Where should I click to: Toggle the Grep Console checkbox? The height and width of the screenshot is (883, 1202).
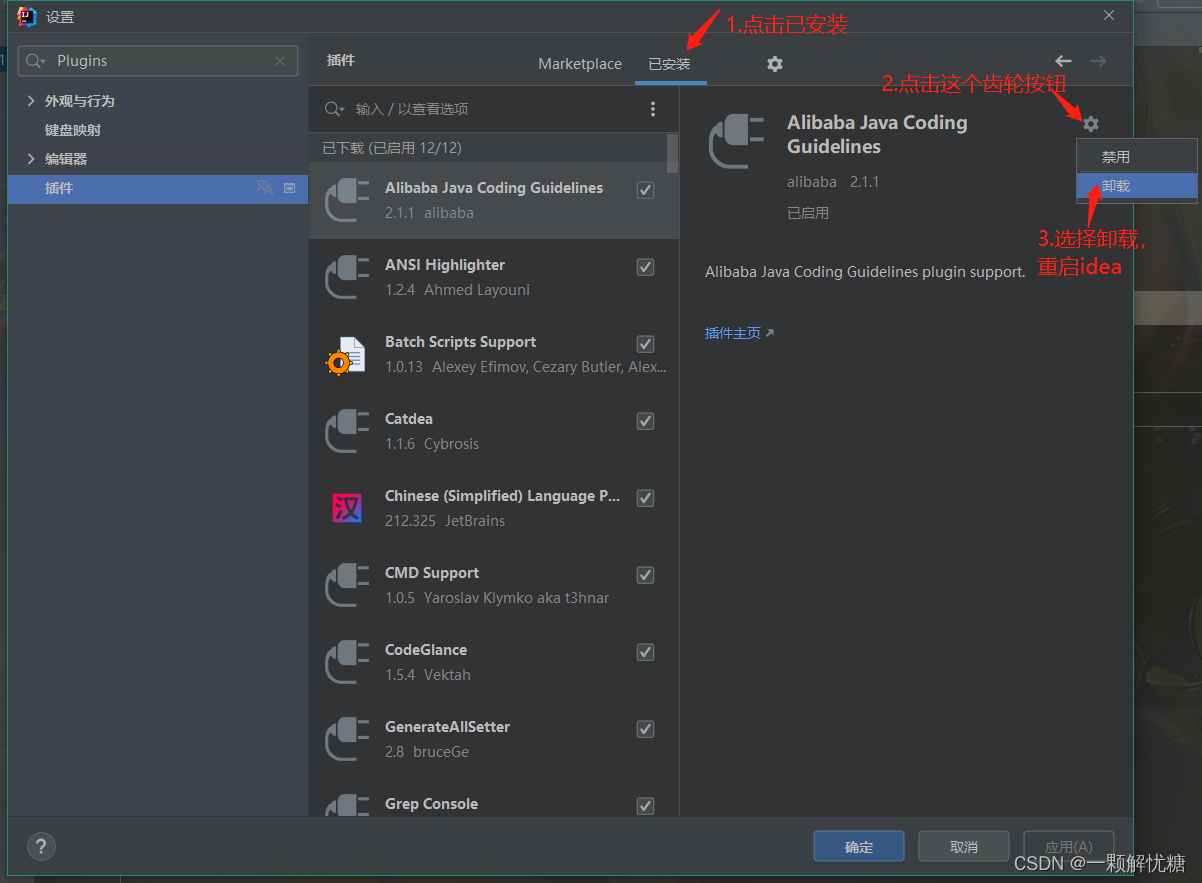646,806
